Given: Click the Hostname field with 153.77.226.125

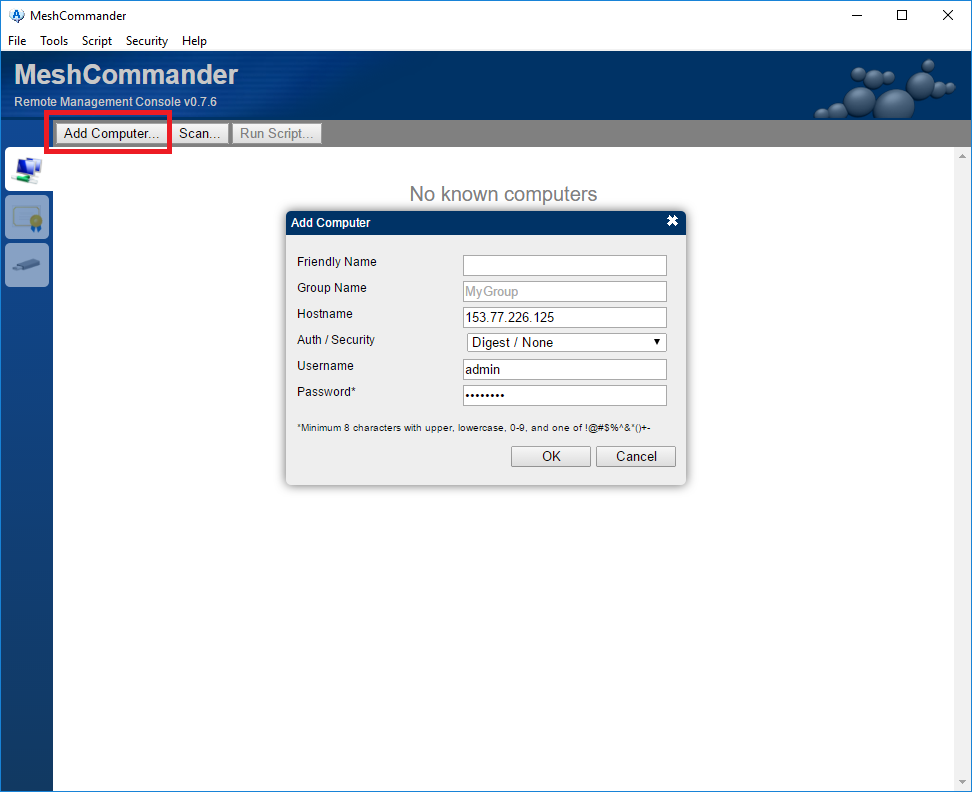Looking at the screenshot, I should pos(565,317).
